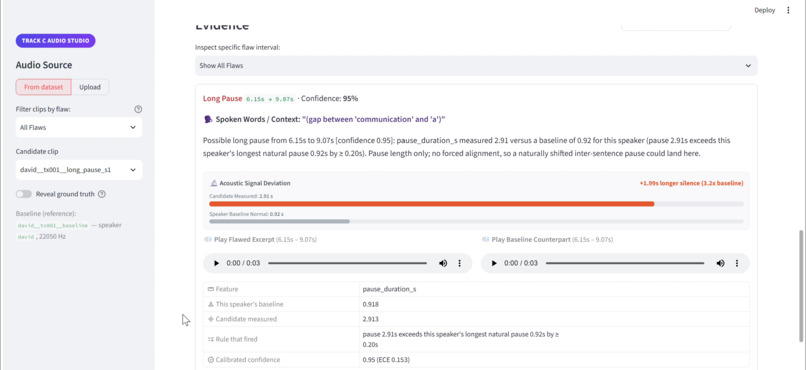Click the Rule that fired row icon
806x370 pixels.
coord(211,339)
